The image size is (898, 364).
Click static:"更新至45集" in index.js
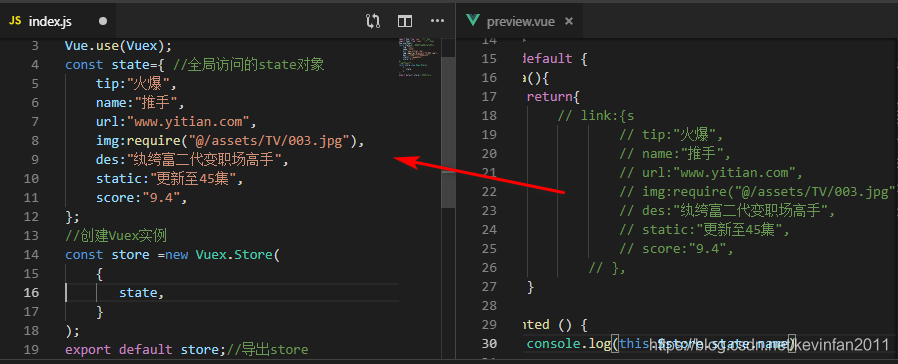pos(170,179)
